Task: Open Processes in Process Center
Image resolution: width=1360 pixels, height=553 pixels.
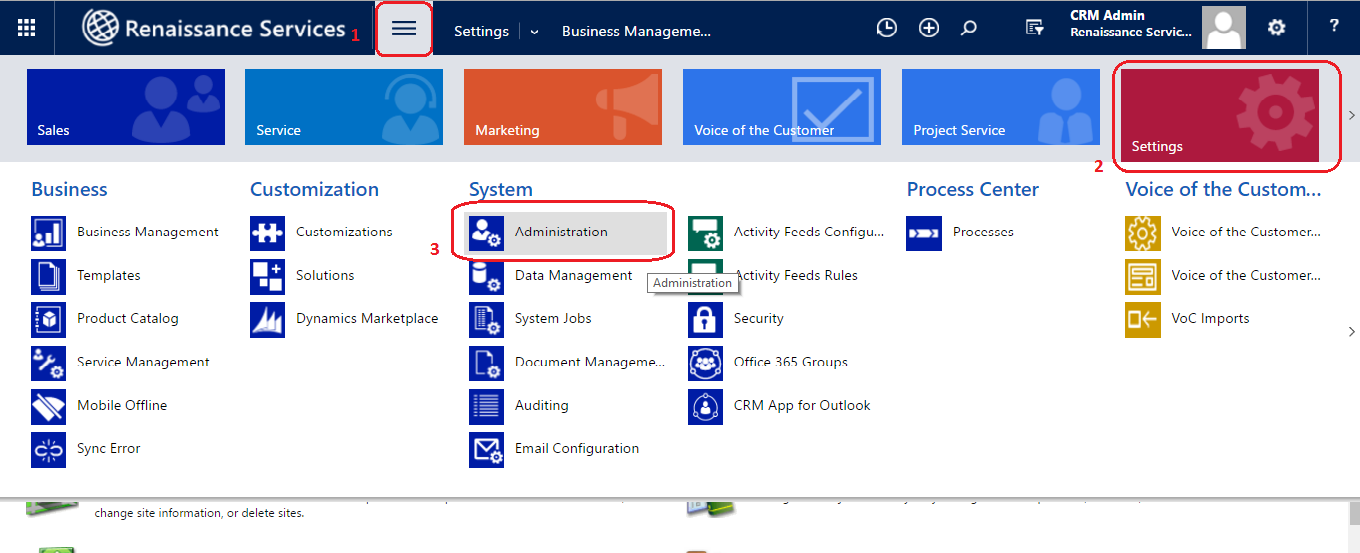Action: tap(982, 232)
